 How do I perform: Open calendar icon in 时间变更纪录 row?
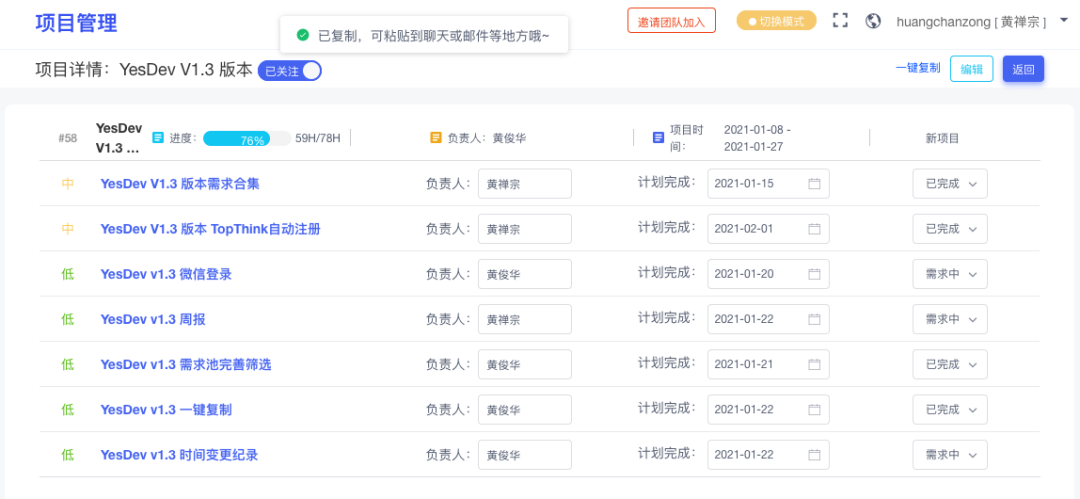tap(814, 455)
